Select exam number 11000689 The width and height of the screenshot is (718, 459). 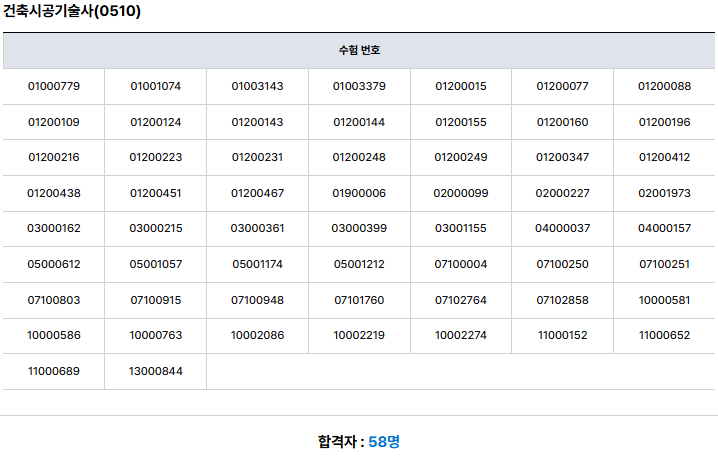click(54, 372)
